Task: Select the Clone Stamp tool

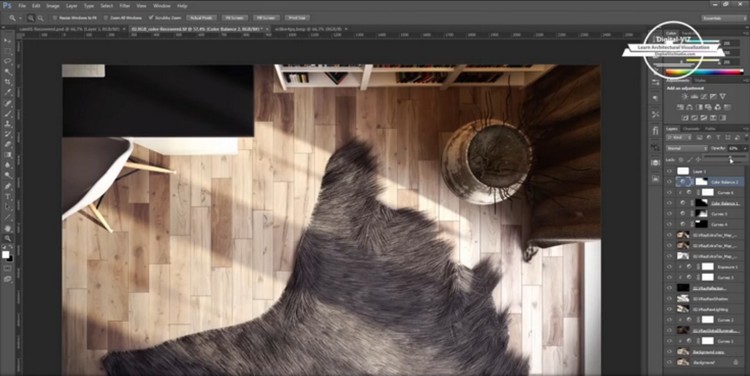Action: [x=8, y=124]
